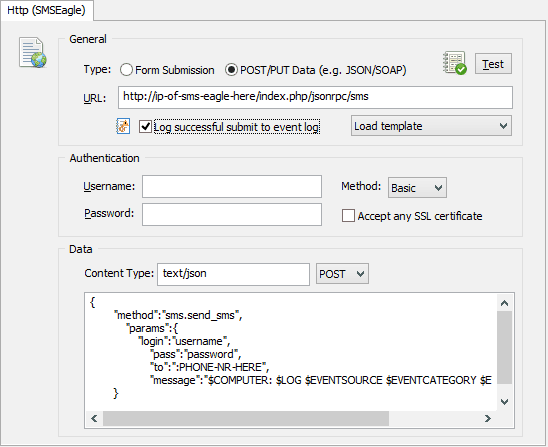Viewport: 548px width, 447px height.
Task: Click the "message" line with $COMPUTER
Action: pyautogui.click(x=320, y=380)
